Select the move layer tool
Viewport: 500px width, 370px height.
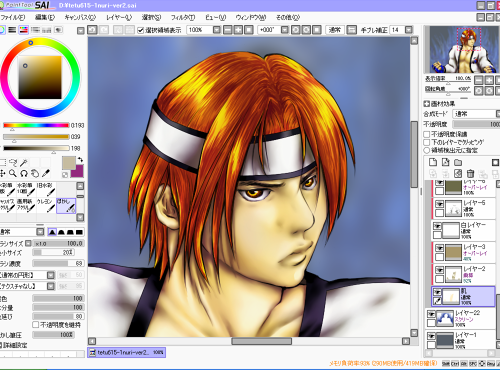click(3, 173)
